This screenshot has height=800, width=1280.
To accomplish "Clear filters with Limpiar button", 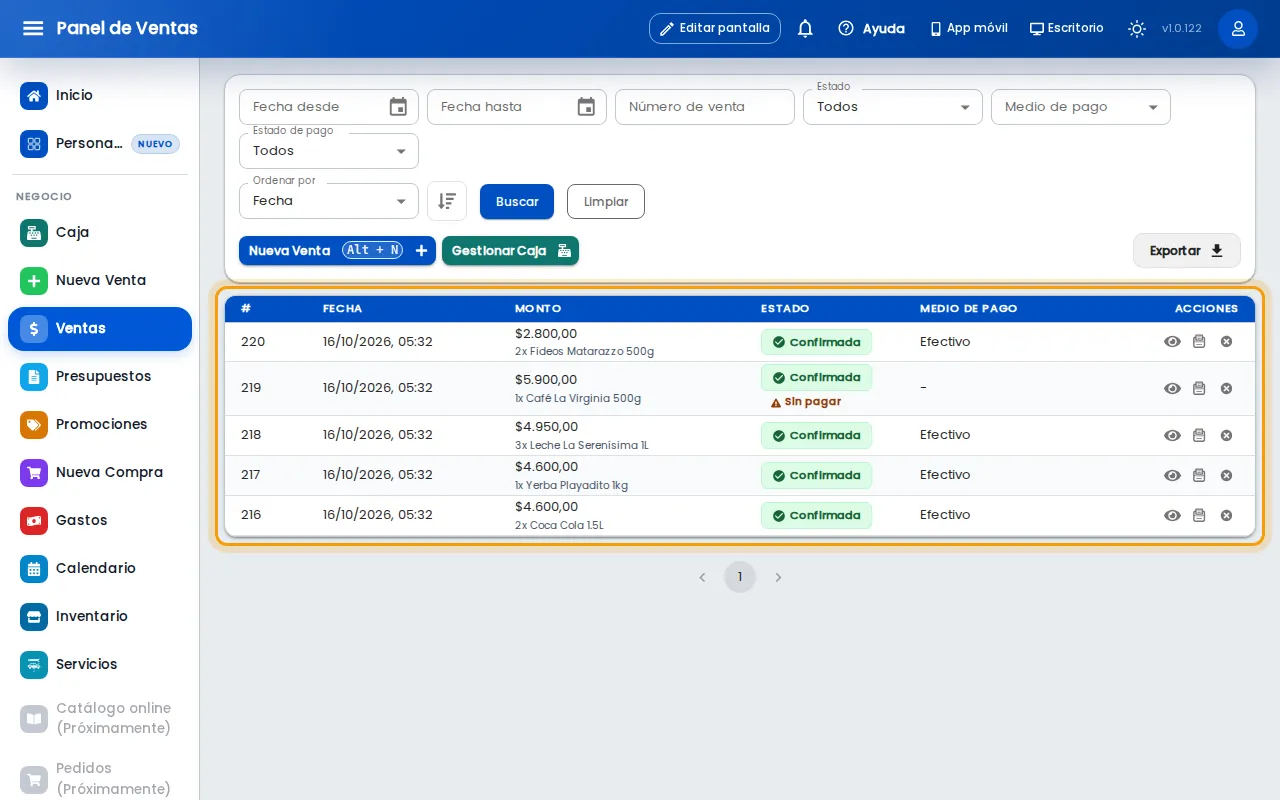I will pos(606,202).
